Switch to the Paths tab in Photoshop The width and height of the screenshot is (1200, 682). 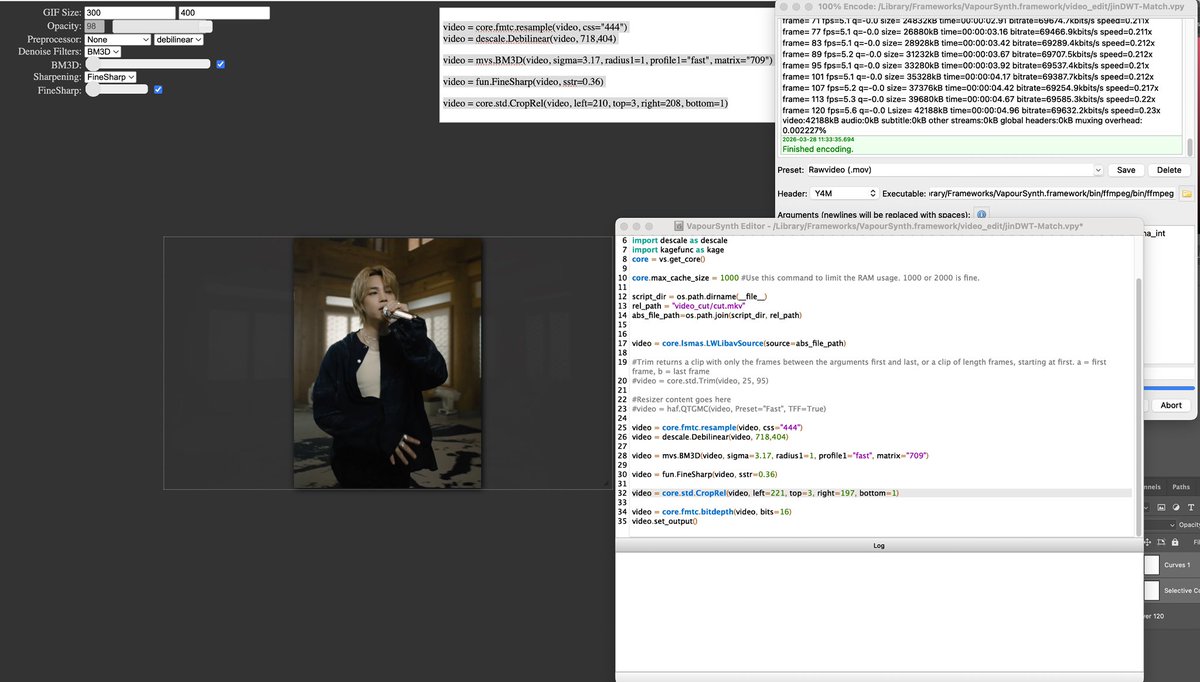(1181, 487)
